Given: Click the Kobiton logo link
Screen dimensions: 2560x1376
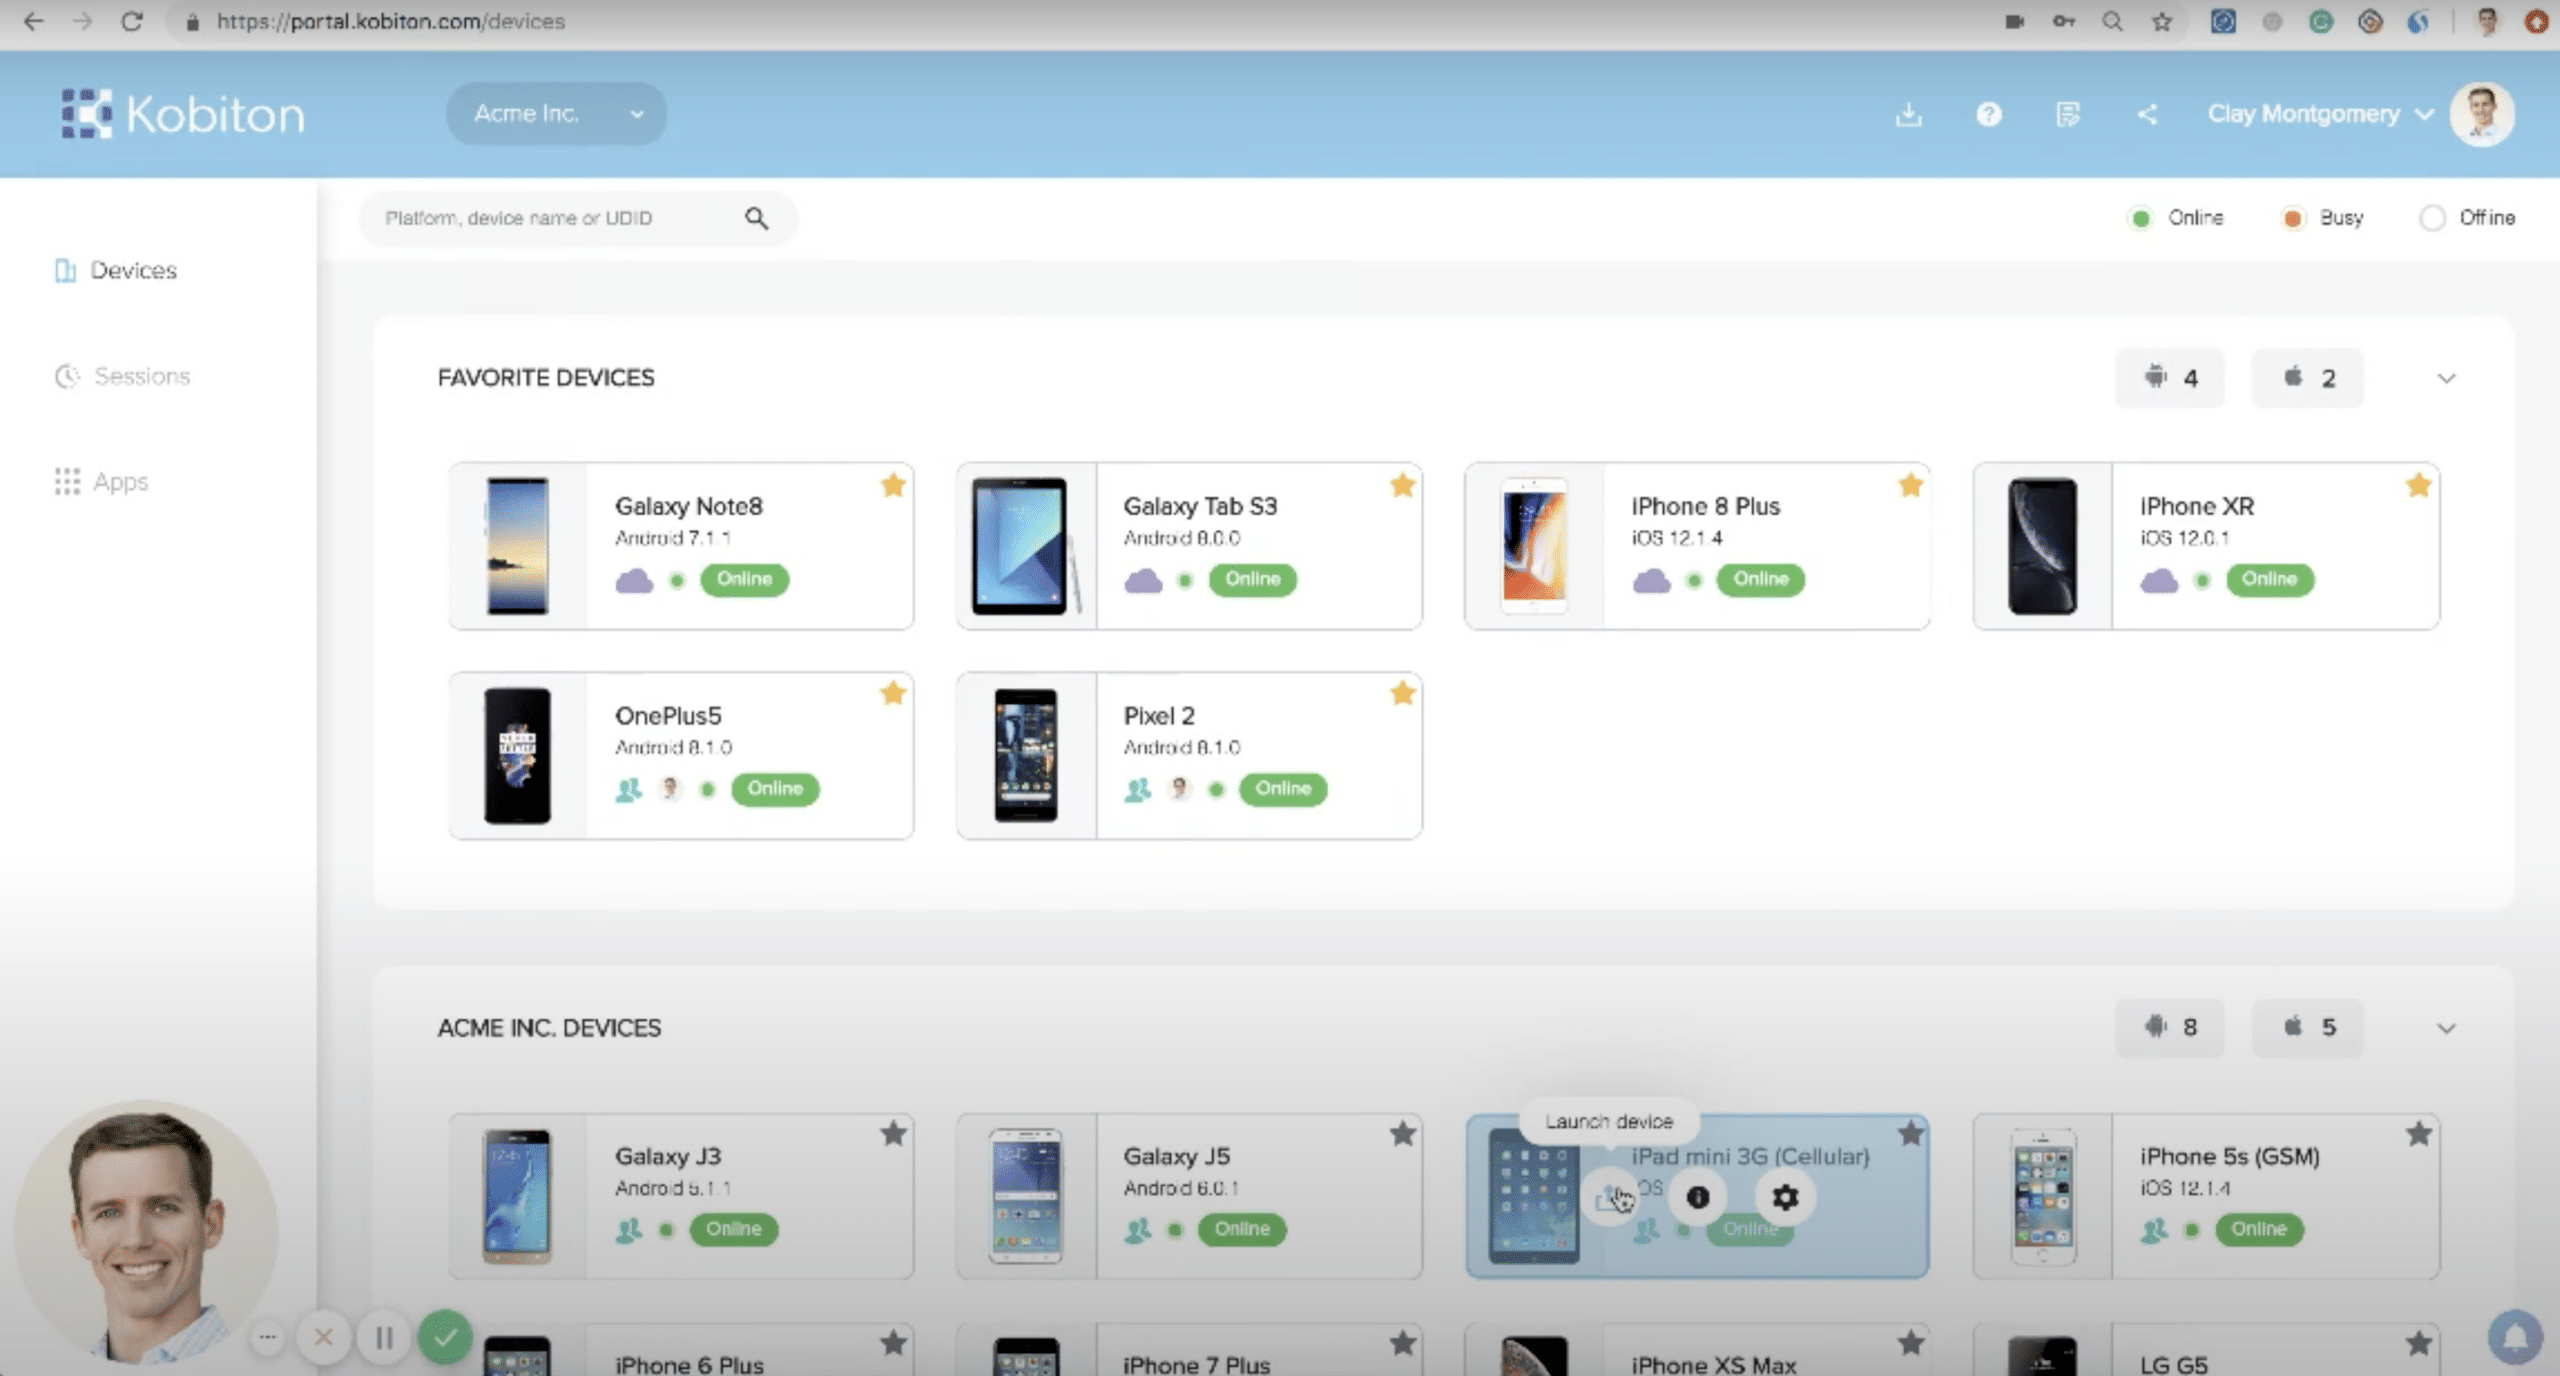Looking at the screenshot, I should (182, 114).
